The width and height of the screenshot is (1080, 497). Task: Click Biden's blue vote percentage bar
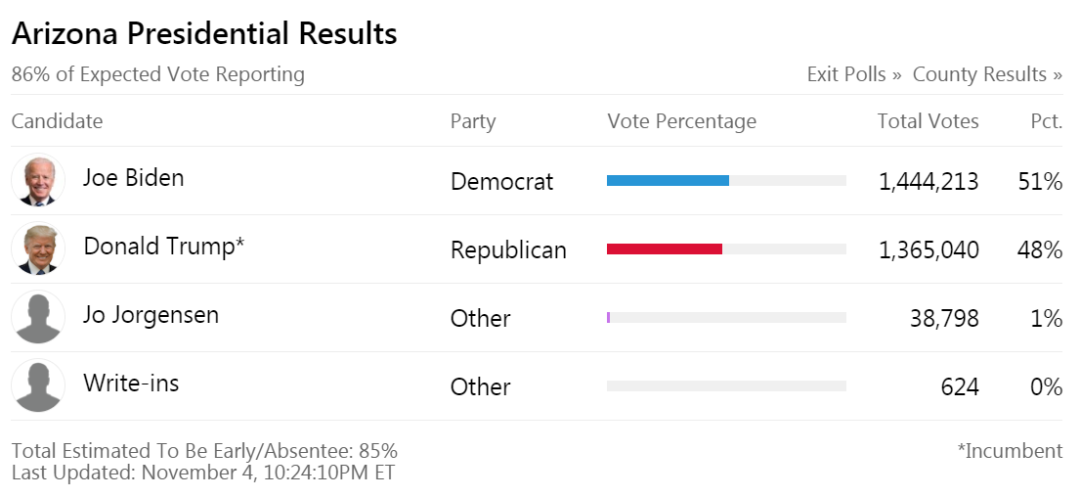coord(667,180)
